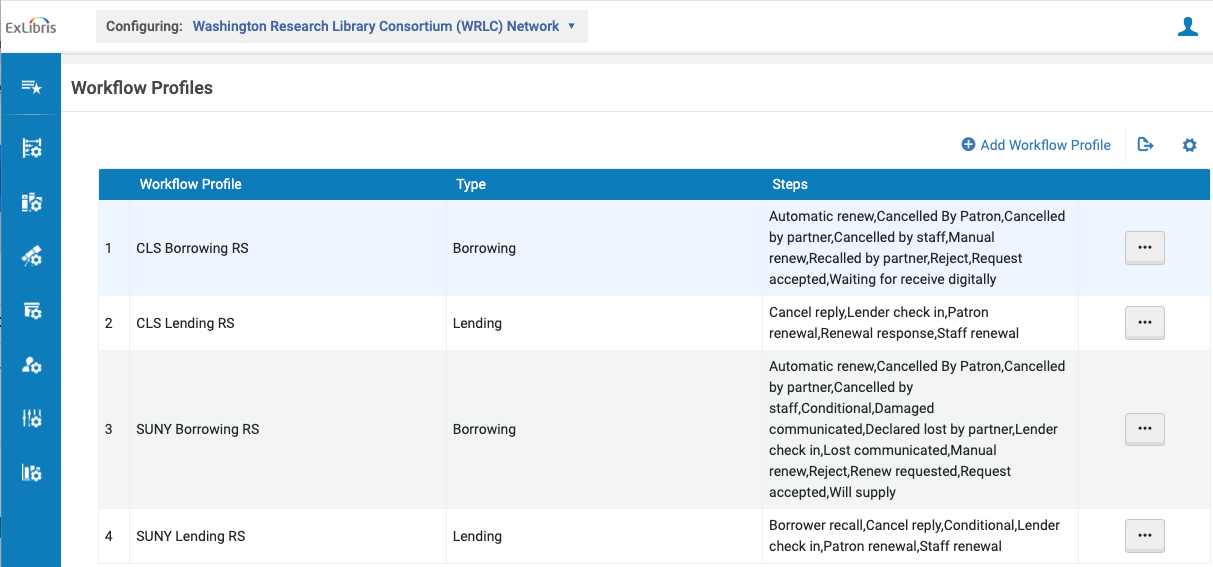
Task: Open row actions for CLS Borrowing RS
Action: tap(1145, 248)
